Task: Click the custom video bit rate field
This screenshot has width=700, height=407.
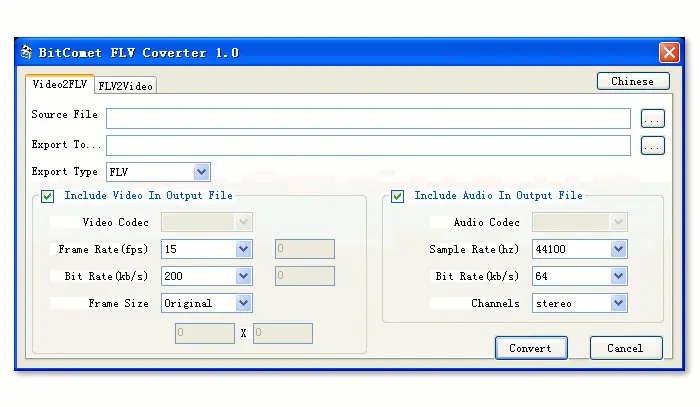Action: point(305,276)
